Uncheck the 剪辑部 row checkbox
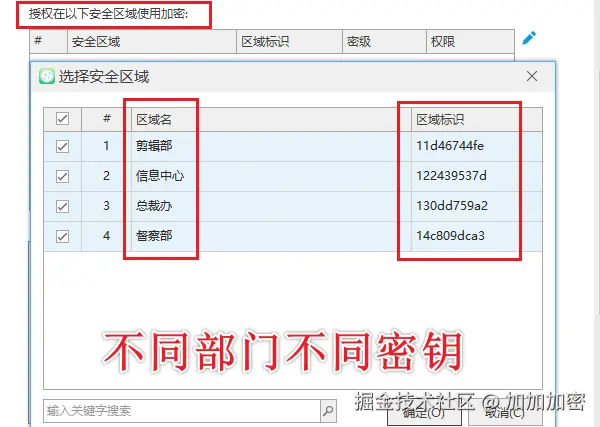The image size is (600, 427). [62, 146]
